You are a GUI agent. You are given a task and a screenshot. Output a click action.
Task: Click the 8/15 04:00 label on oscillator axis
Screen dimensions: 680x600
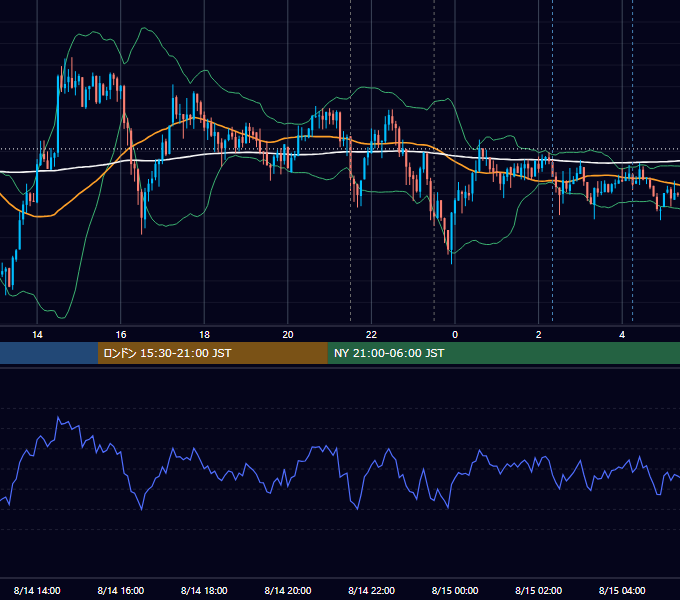(x=622, y=590)
